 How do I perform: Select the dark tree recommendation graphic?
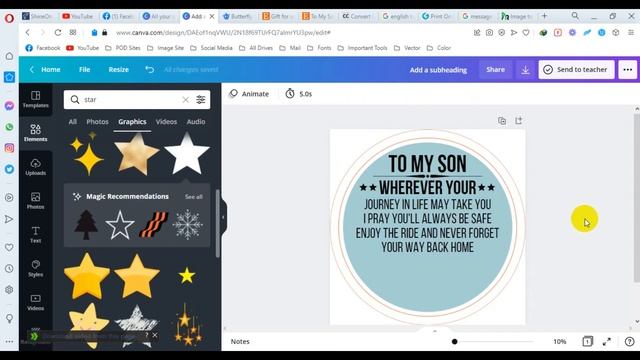point(86,225)
